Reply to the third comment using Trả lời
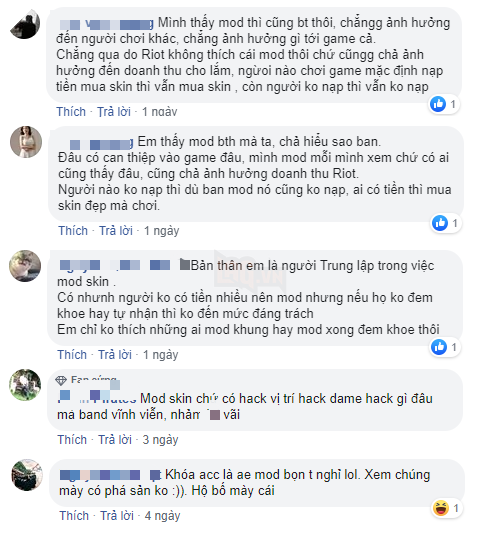 click(x=115, y=355)
